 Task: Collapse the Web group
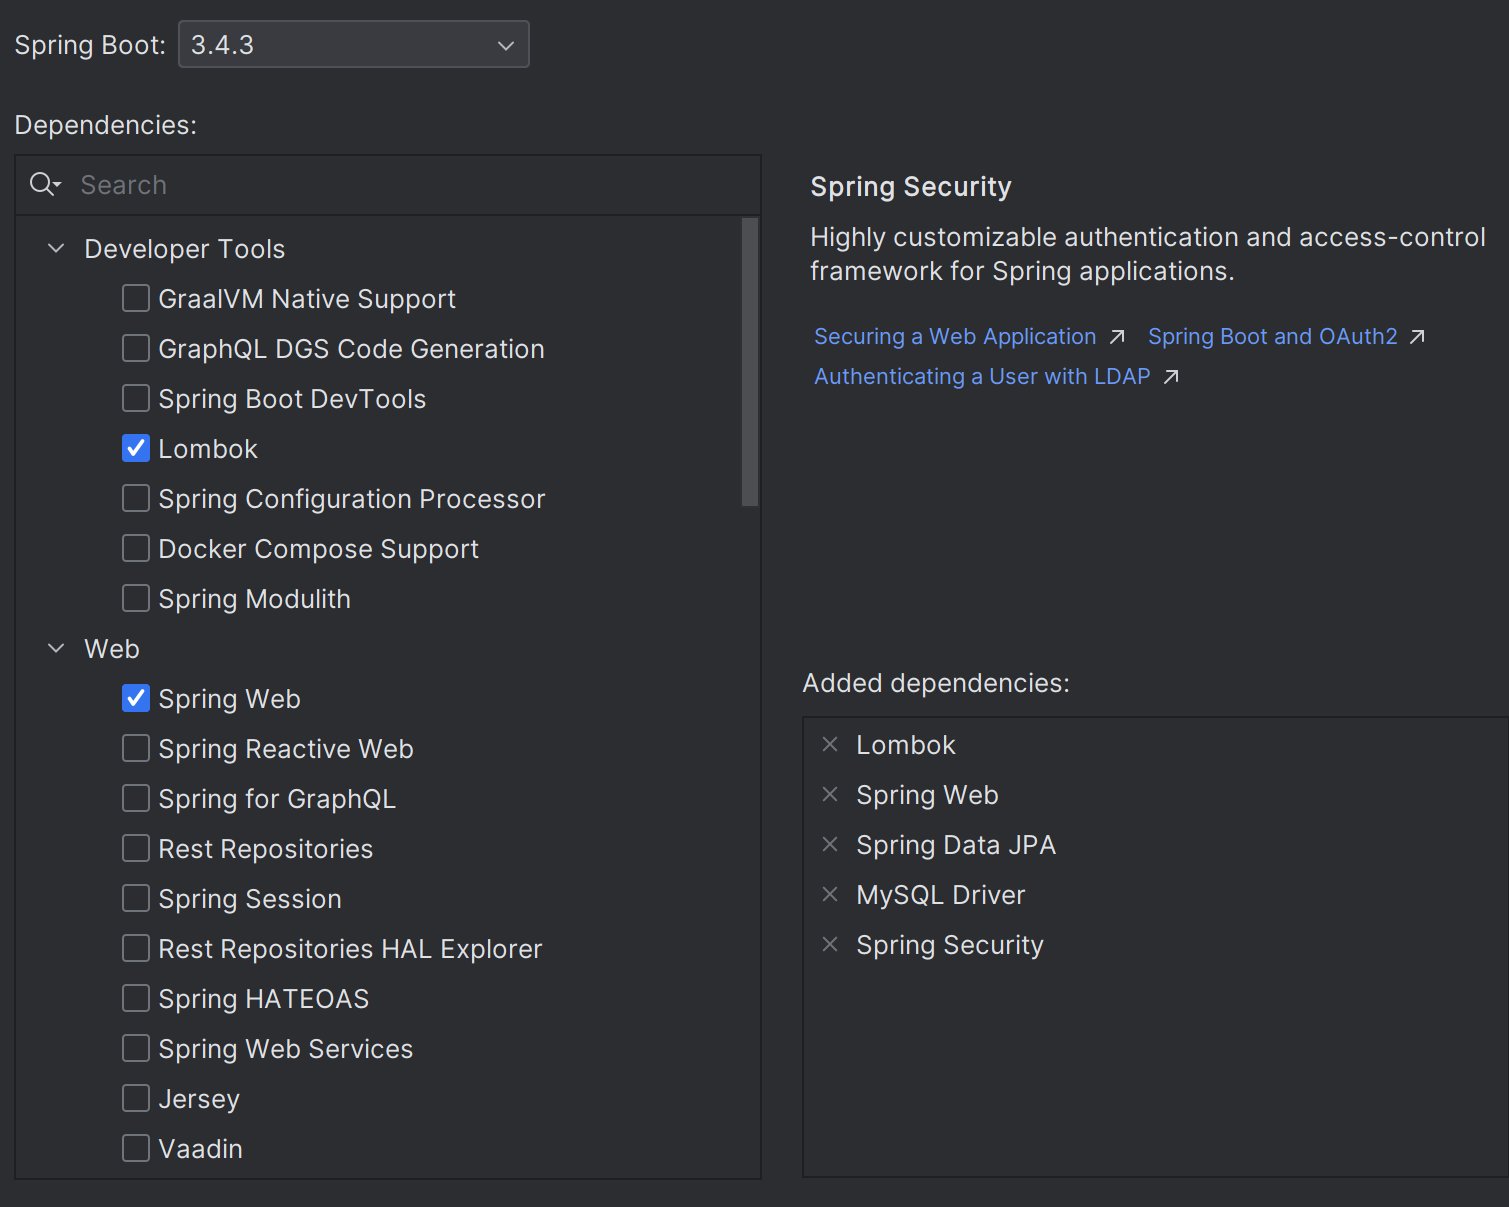(x=56, y=648)
